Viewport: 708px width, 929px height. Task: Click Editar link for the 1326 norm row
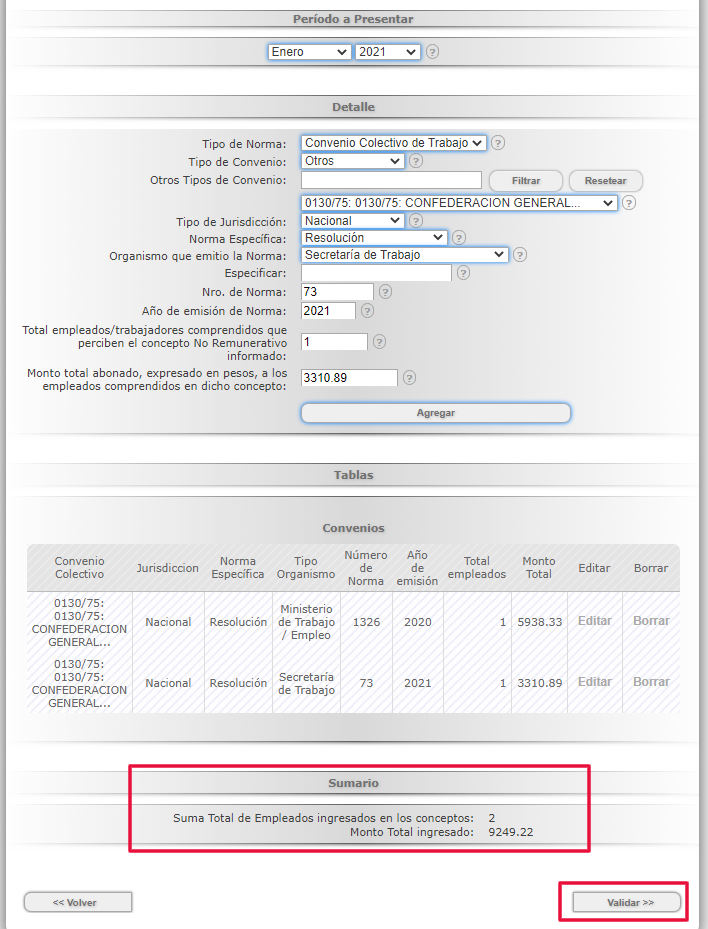click(x=594, y=621)
